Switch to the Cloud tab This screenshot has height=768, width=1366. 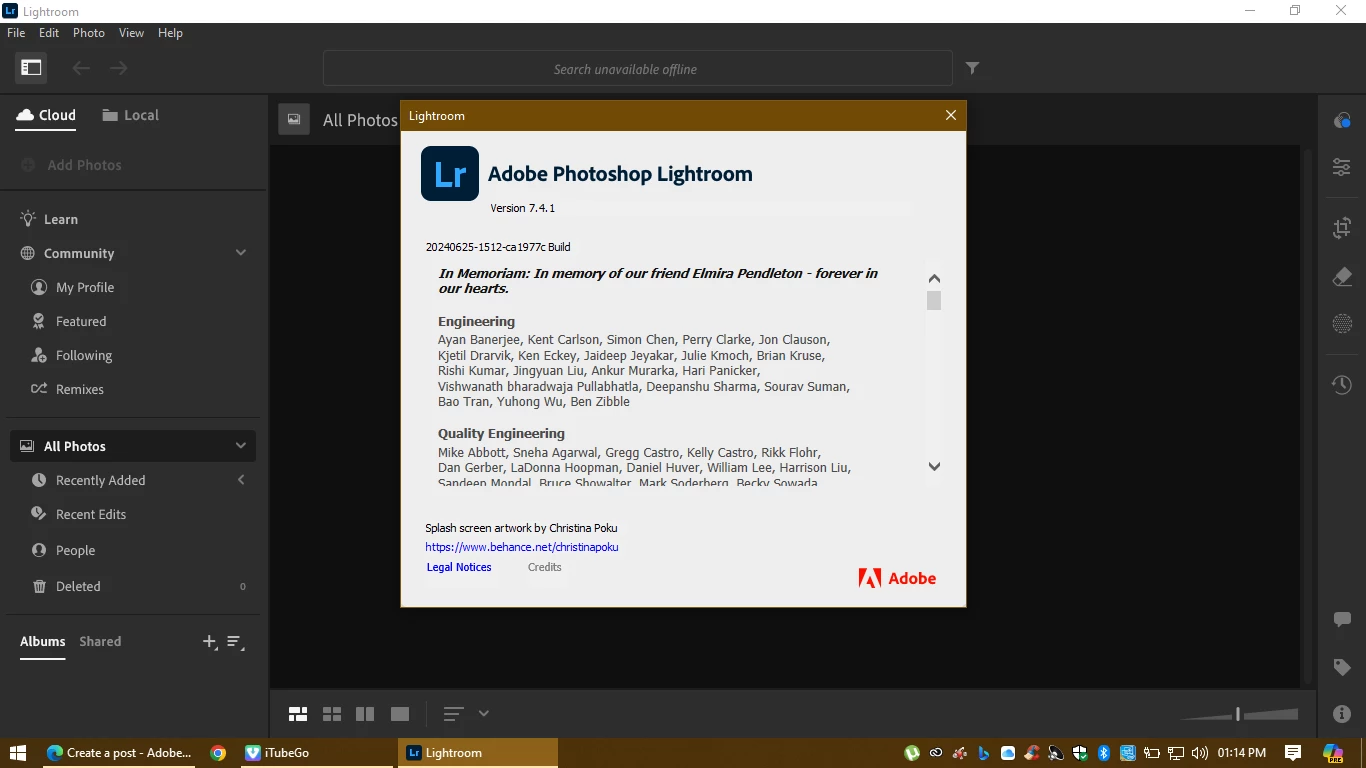pyautogui.click(x=46, y=115)
